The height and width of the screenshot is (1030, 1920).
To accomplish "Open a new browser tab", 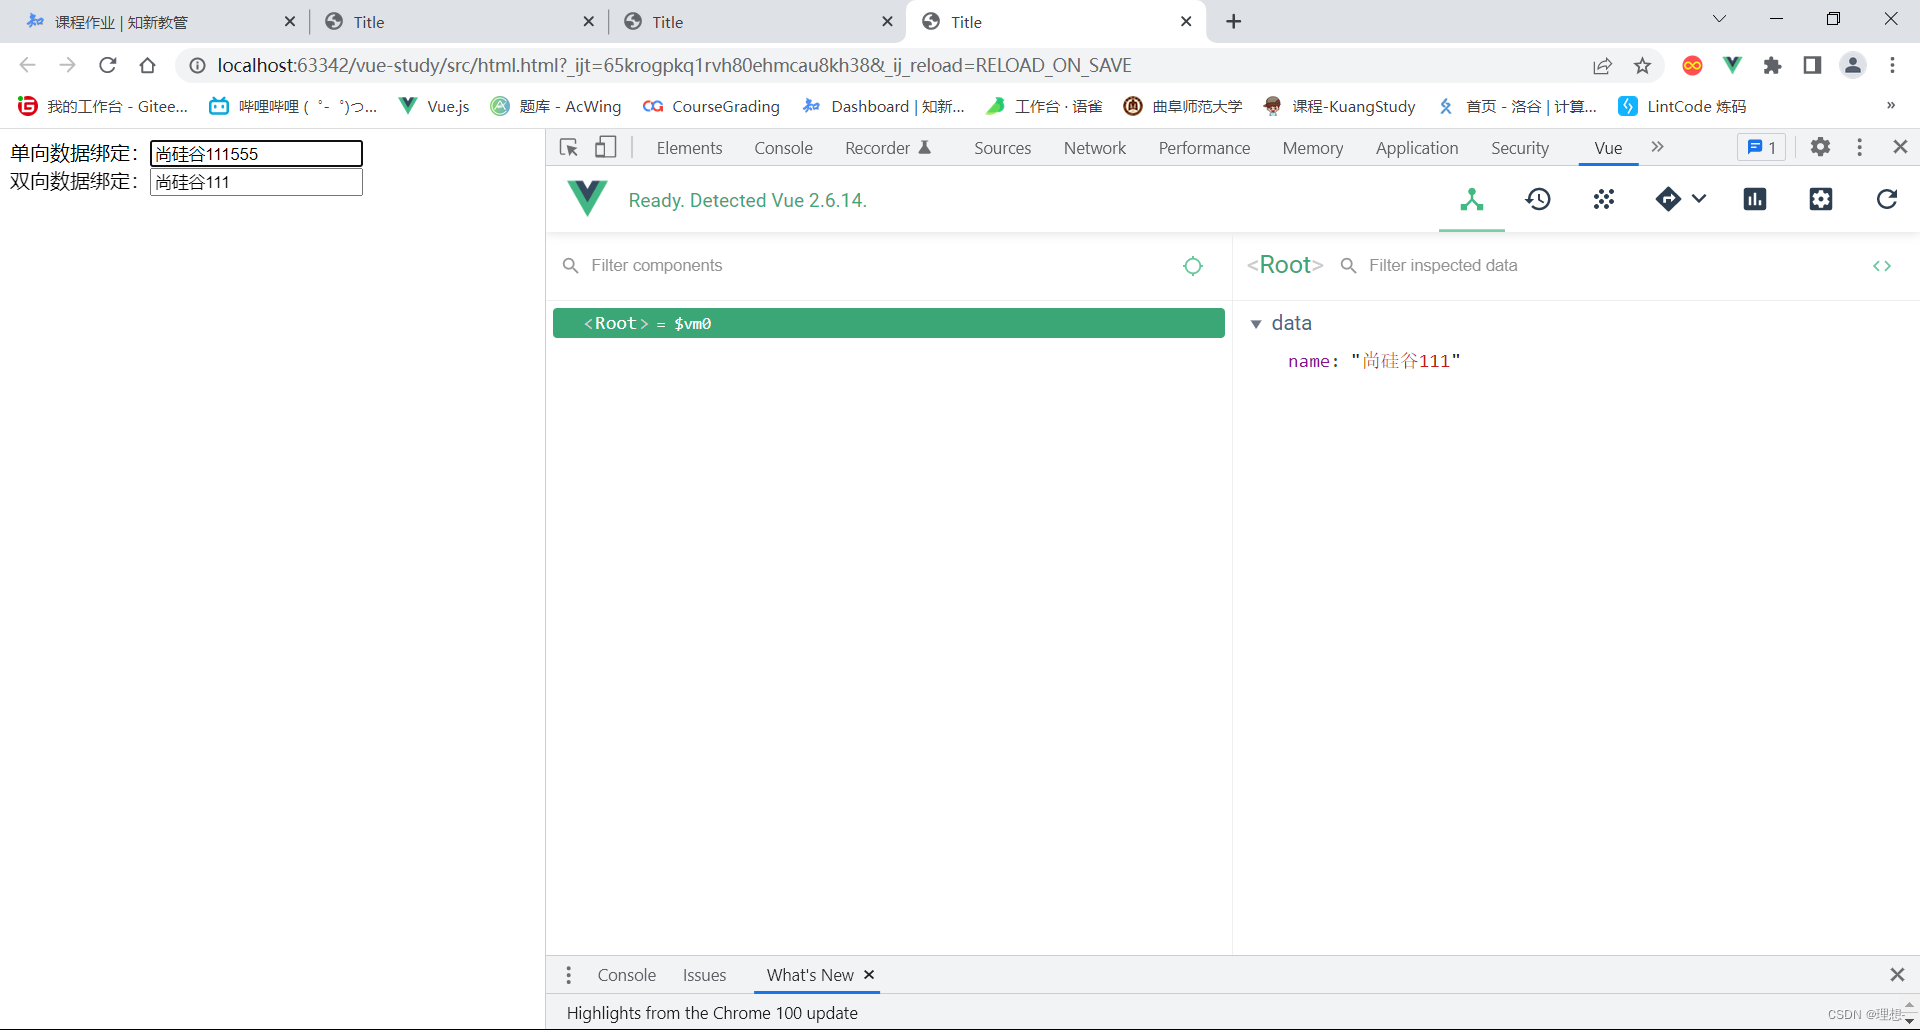I will tap(1234, 21).
